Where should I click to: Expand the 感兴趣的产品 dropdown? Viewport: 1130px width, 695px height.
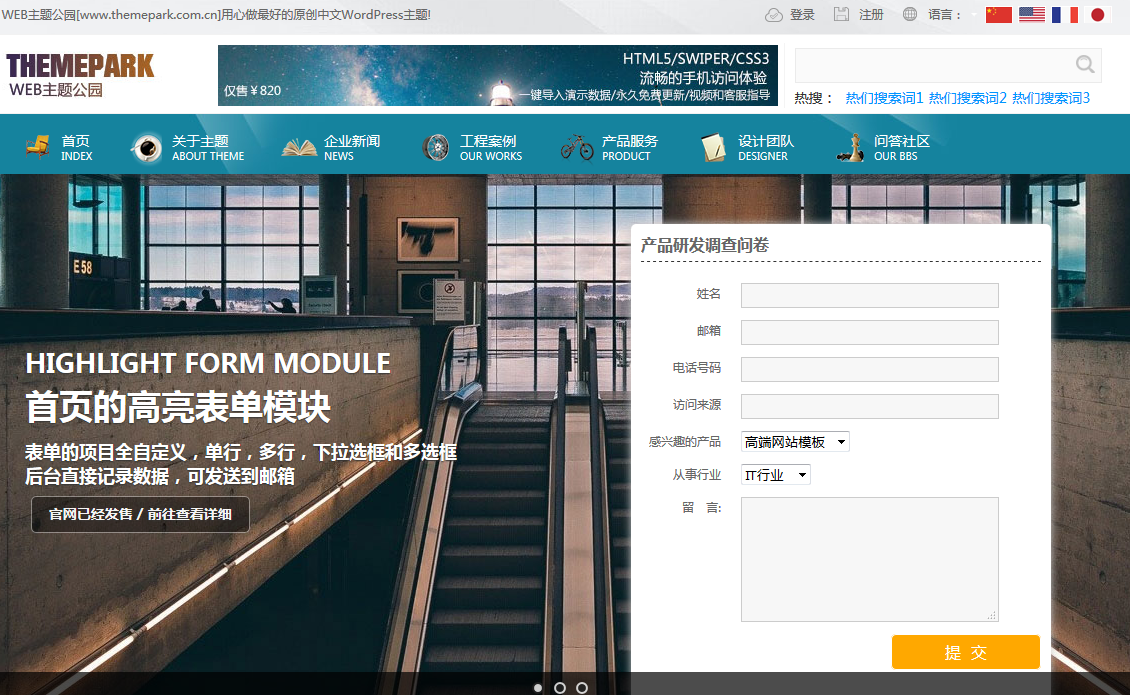795,442
